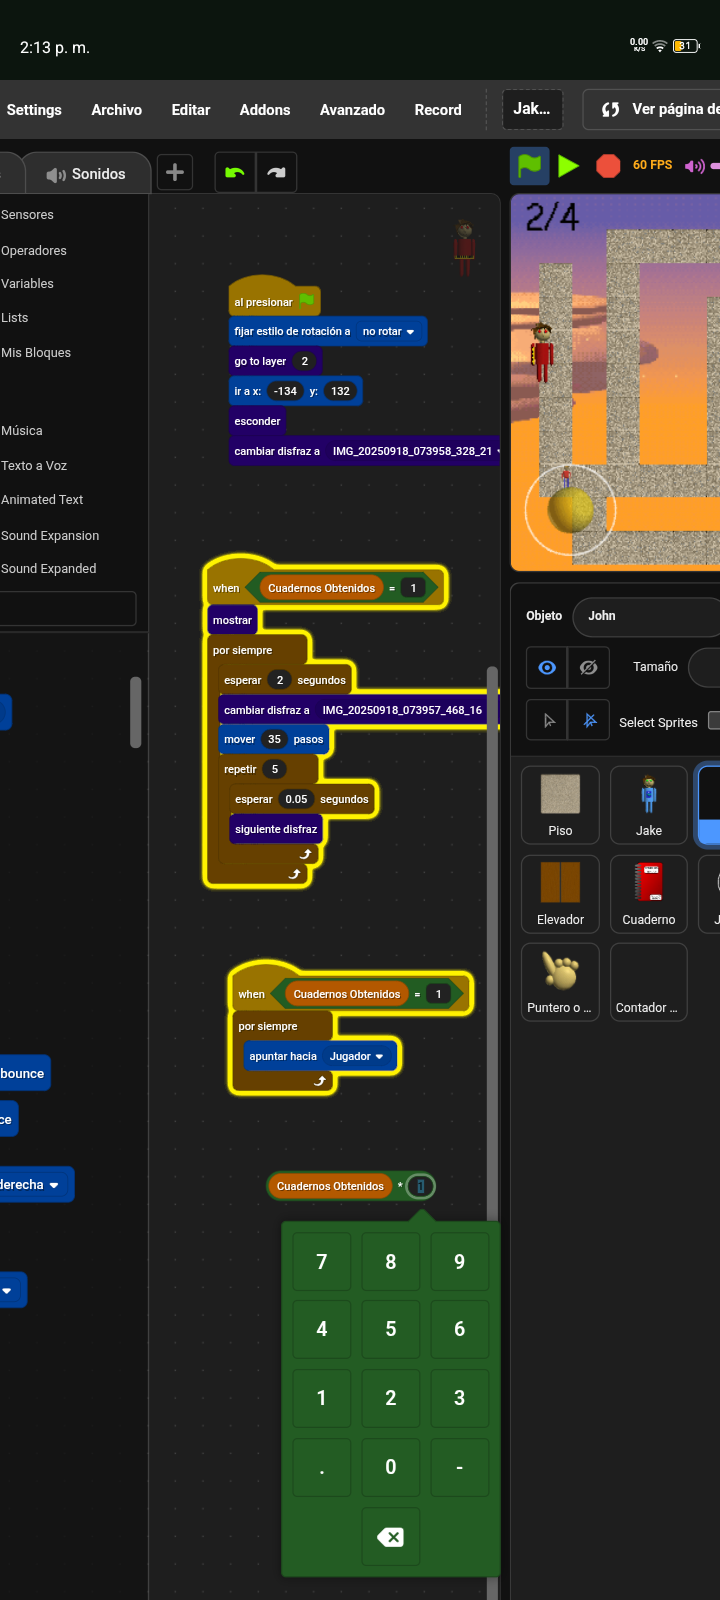Open costume dropdown IMG_20250918_073958_328_21
Viewport: 720px width, 1600px height.
415,451
